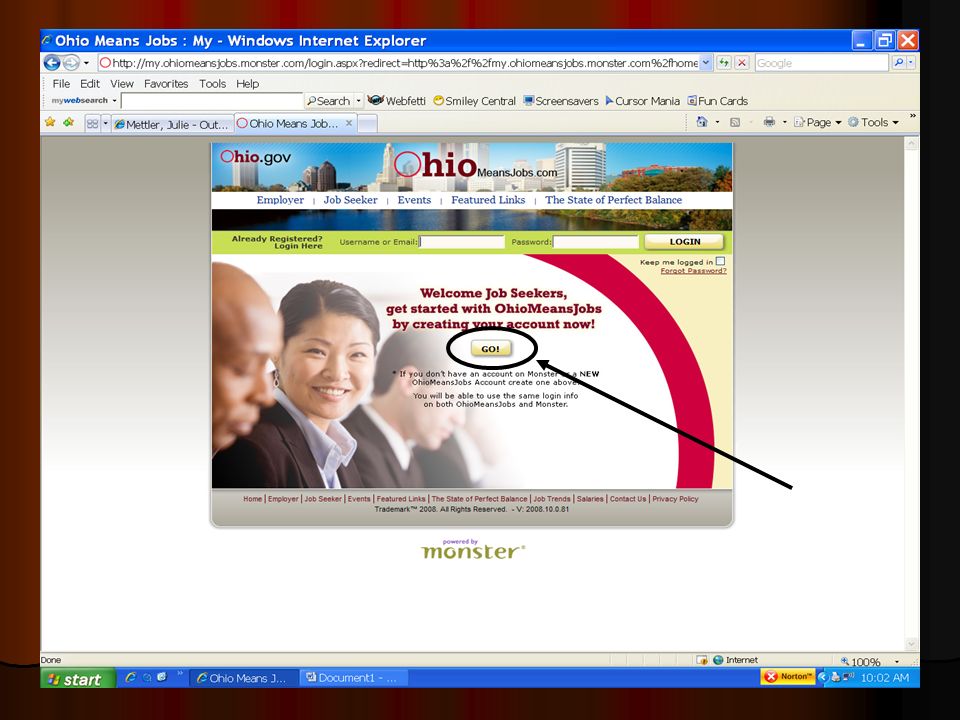Open the search provider dropdown arrow

tap(911, 62)
